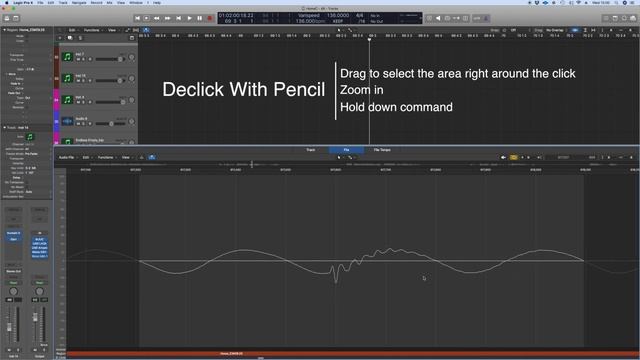Viewport: 640px width, 360px height.
Task: Click the red Record button
Action: point(210,18)
